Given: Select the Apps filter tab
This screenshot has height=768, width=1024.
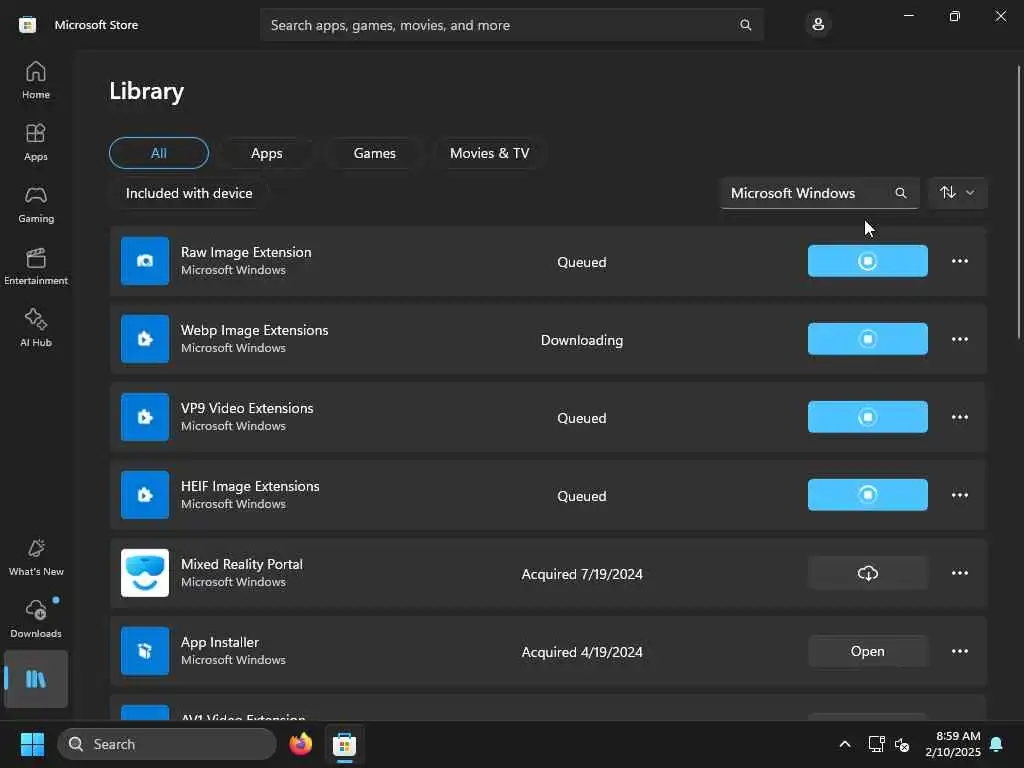Looking at the screenshot, I should click(266, 153).
